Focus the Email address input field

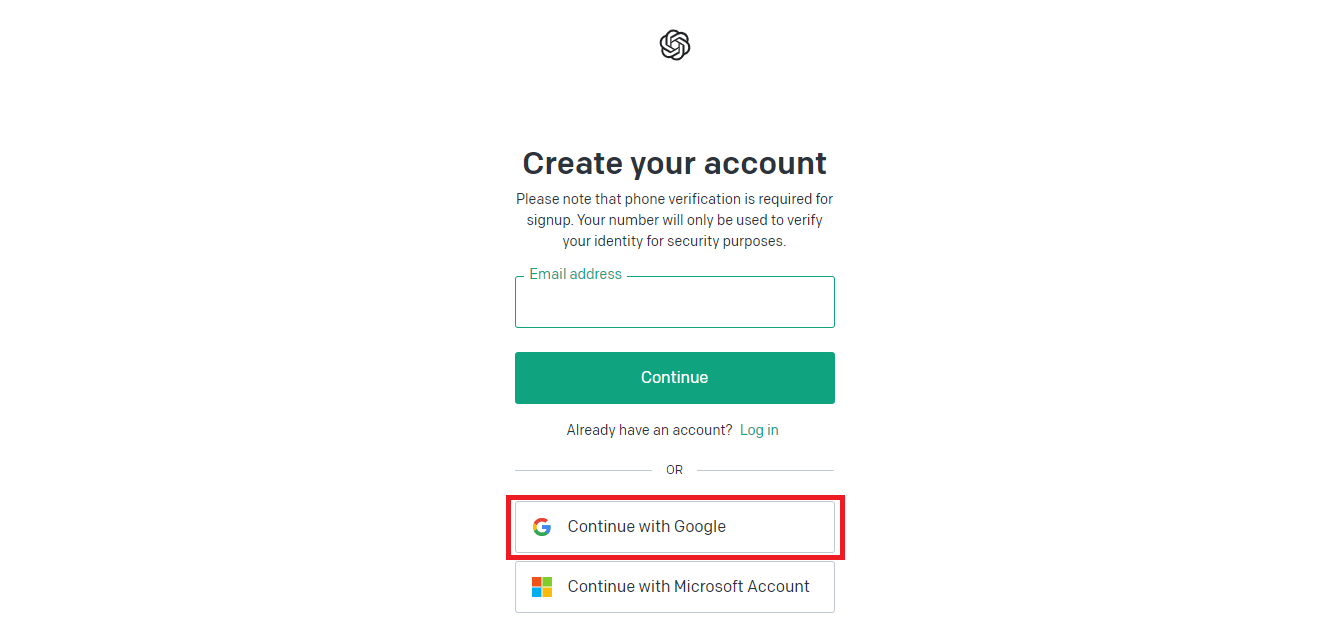(x=675, y=302)
